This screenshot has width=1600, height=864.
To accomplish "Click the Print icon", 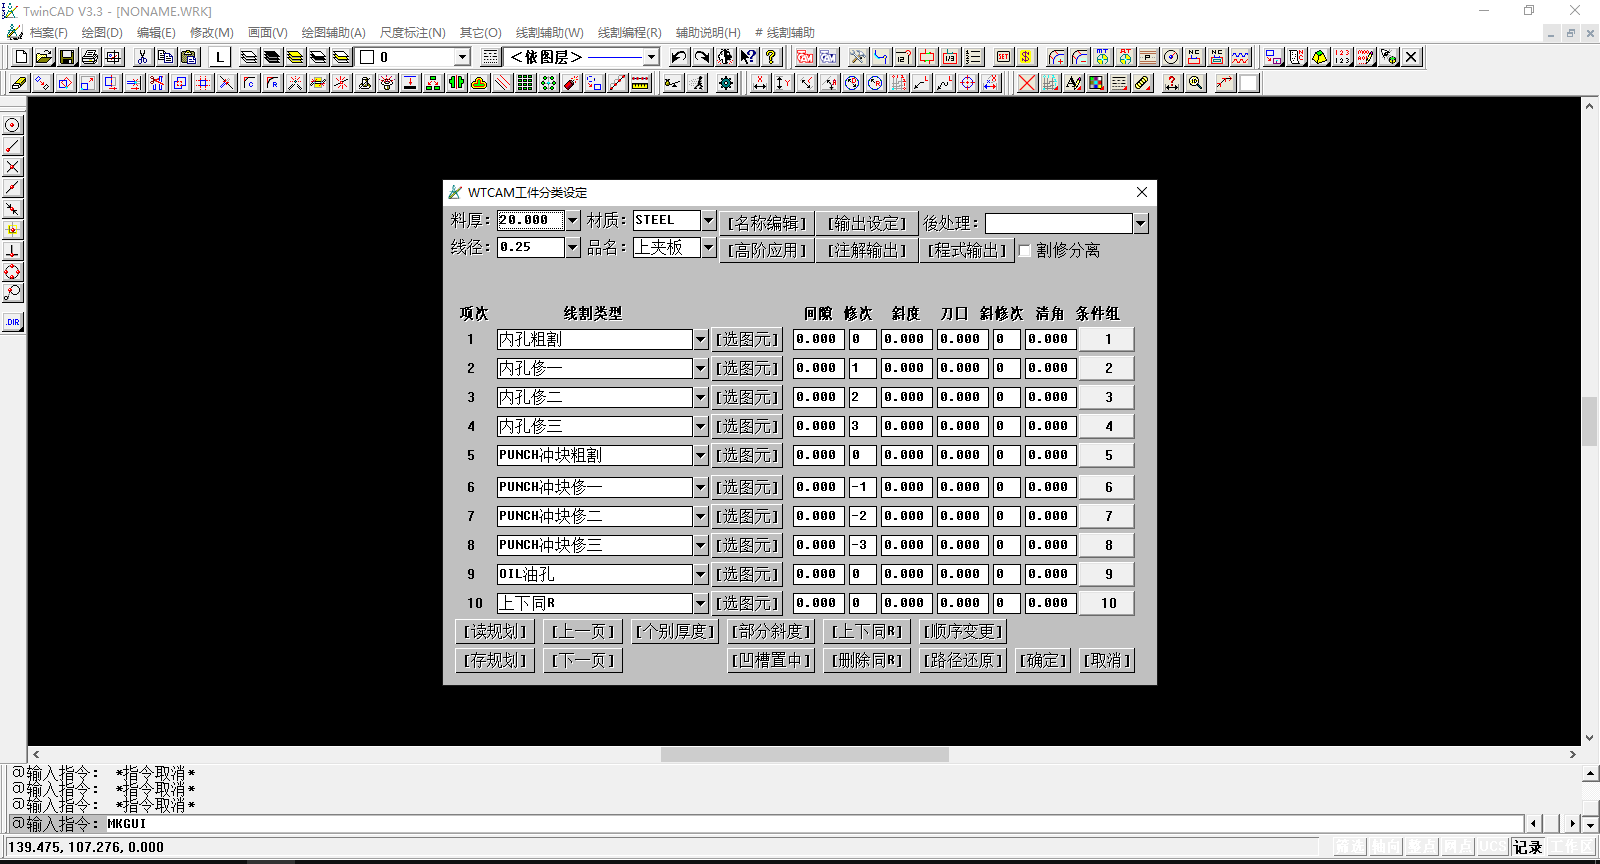I will click(90, 57).
